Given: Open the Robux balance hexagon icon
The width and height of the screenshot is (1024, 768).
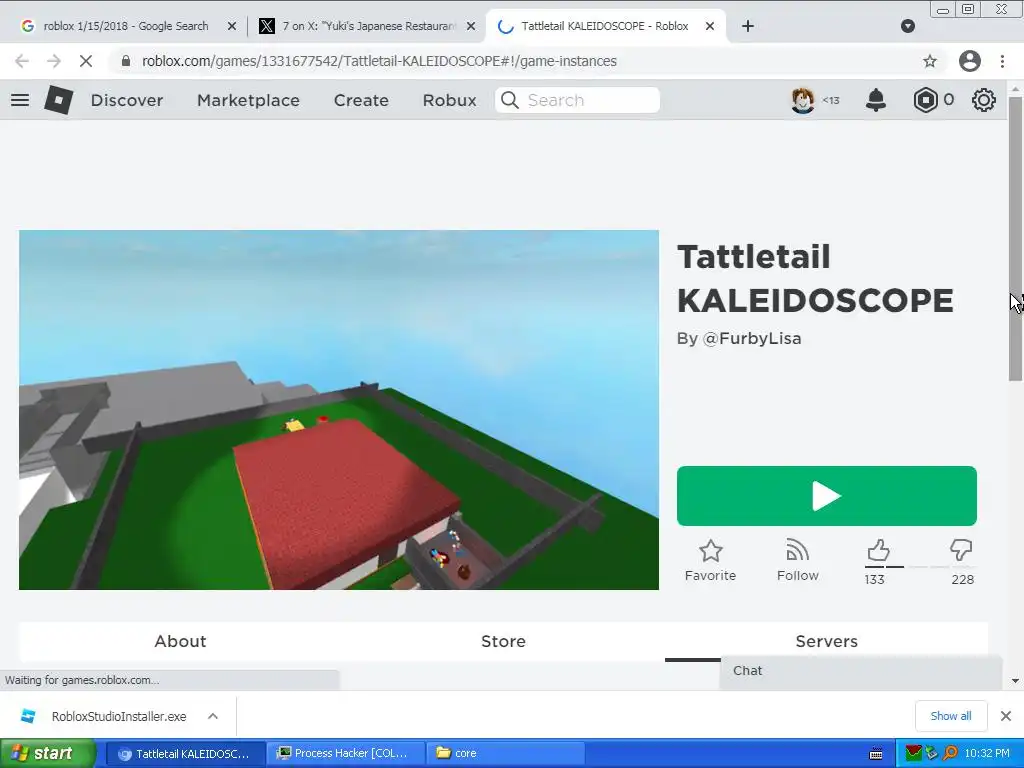Looking at the screenshot, I should pyautogui.click(x=925, y=100).
